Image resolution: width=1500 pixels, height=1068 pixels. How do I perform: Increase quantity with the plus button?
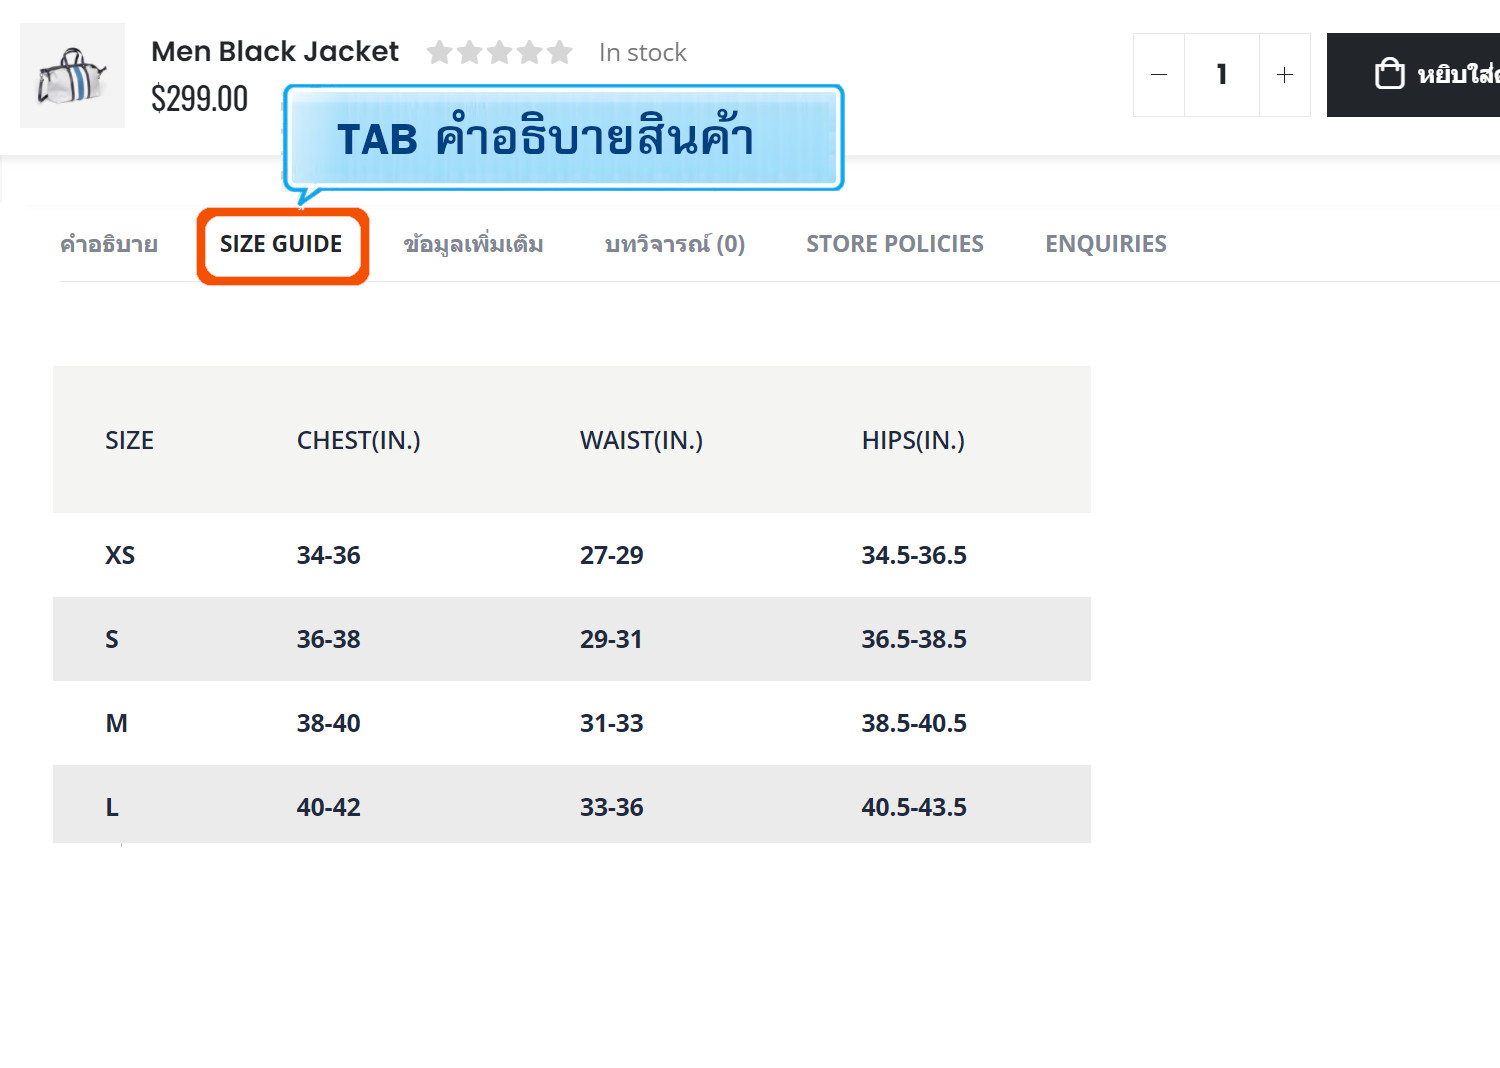1285,75
